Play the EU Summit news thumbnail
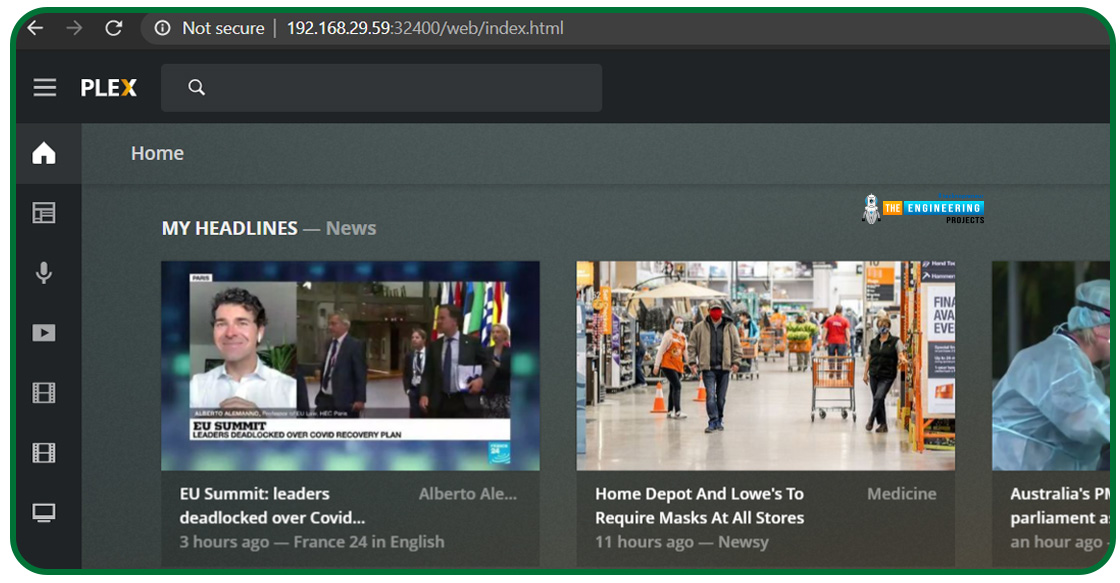Image resolution: width=1120 pixels, height=583 pixels. click(x=350, y=365)
